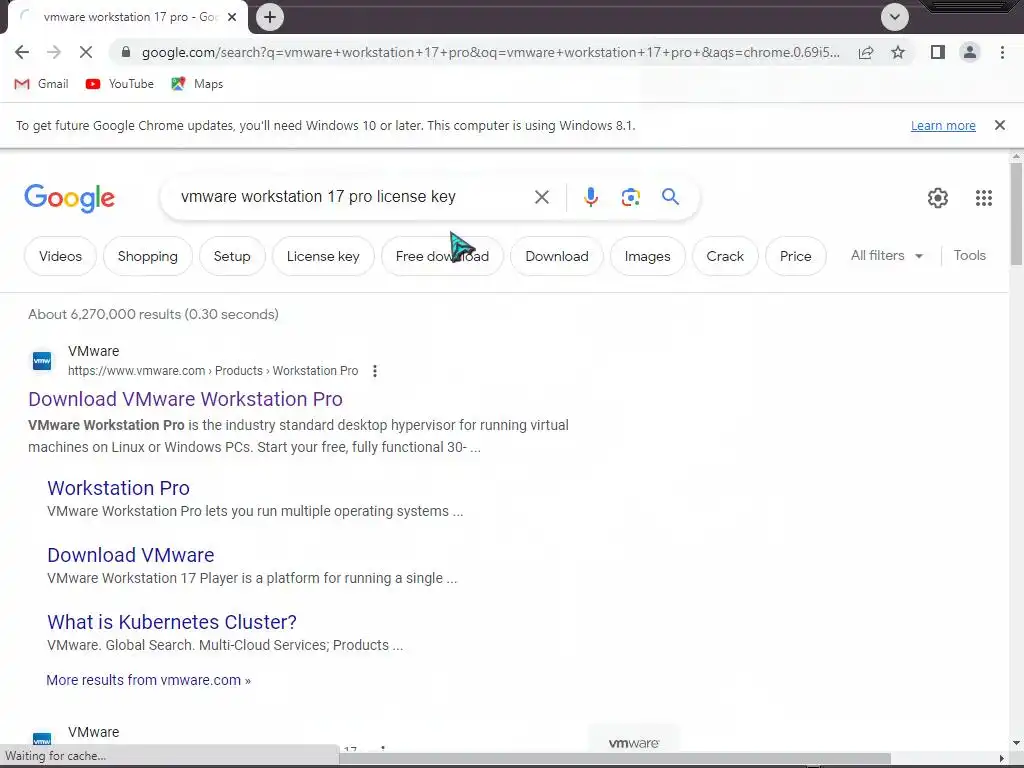Submit search with magnifying glass icon

tap(670, 197)
